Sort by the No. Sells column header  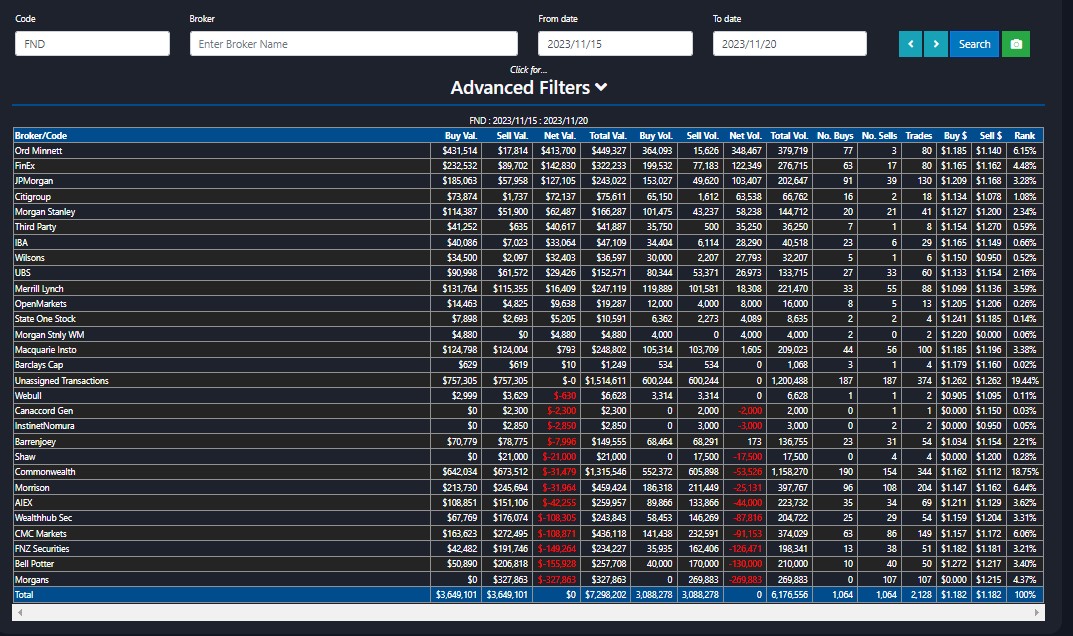879,136
